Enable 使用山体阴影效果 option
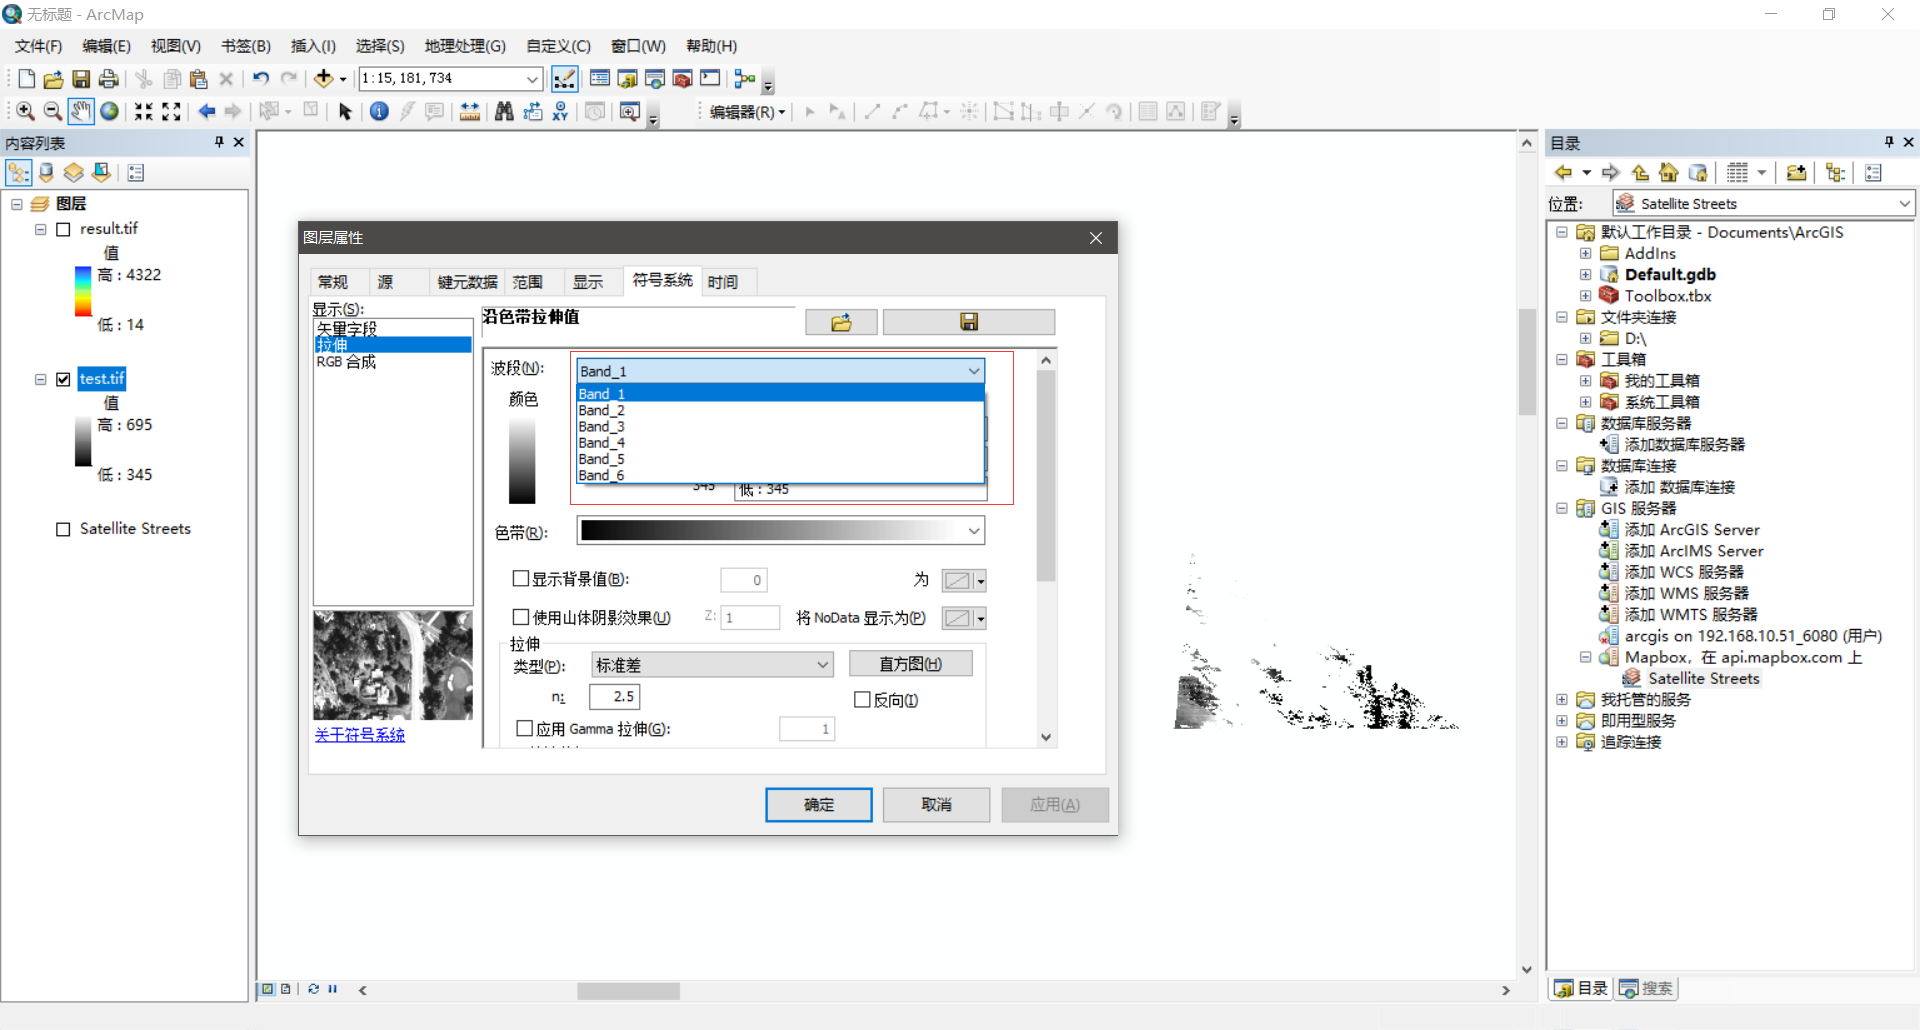1920x1030 pixels. click(x=520, y=617)
